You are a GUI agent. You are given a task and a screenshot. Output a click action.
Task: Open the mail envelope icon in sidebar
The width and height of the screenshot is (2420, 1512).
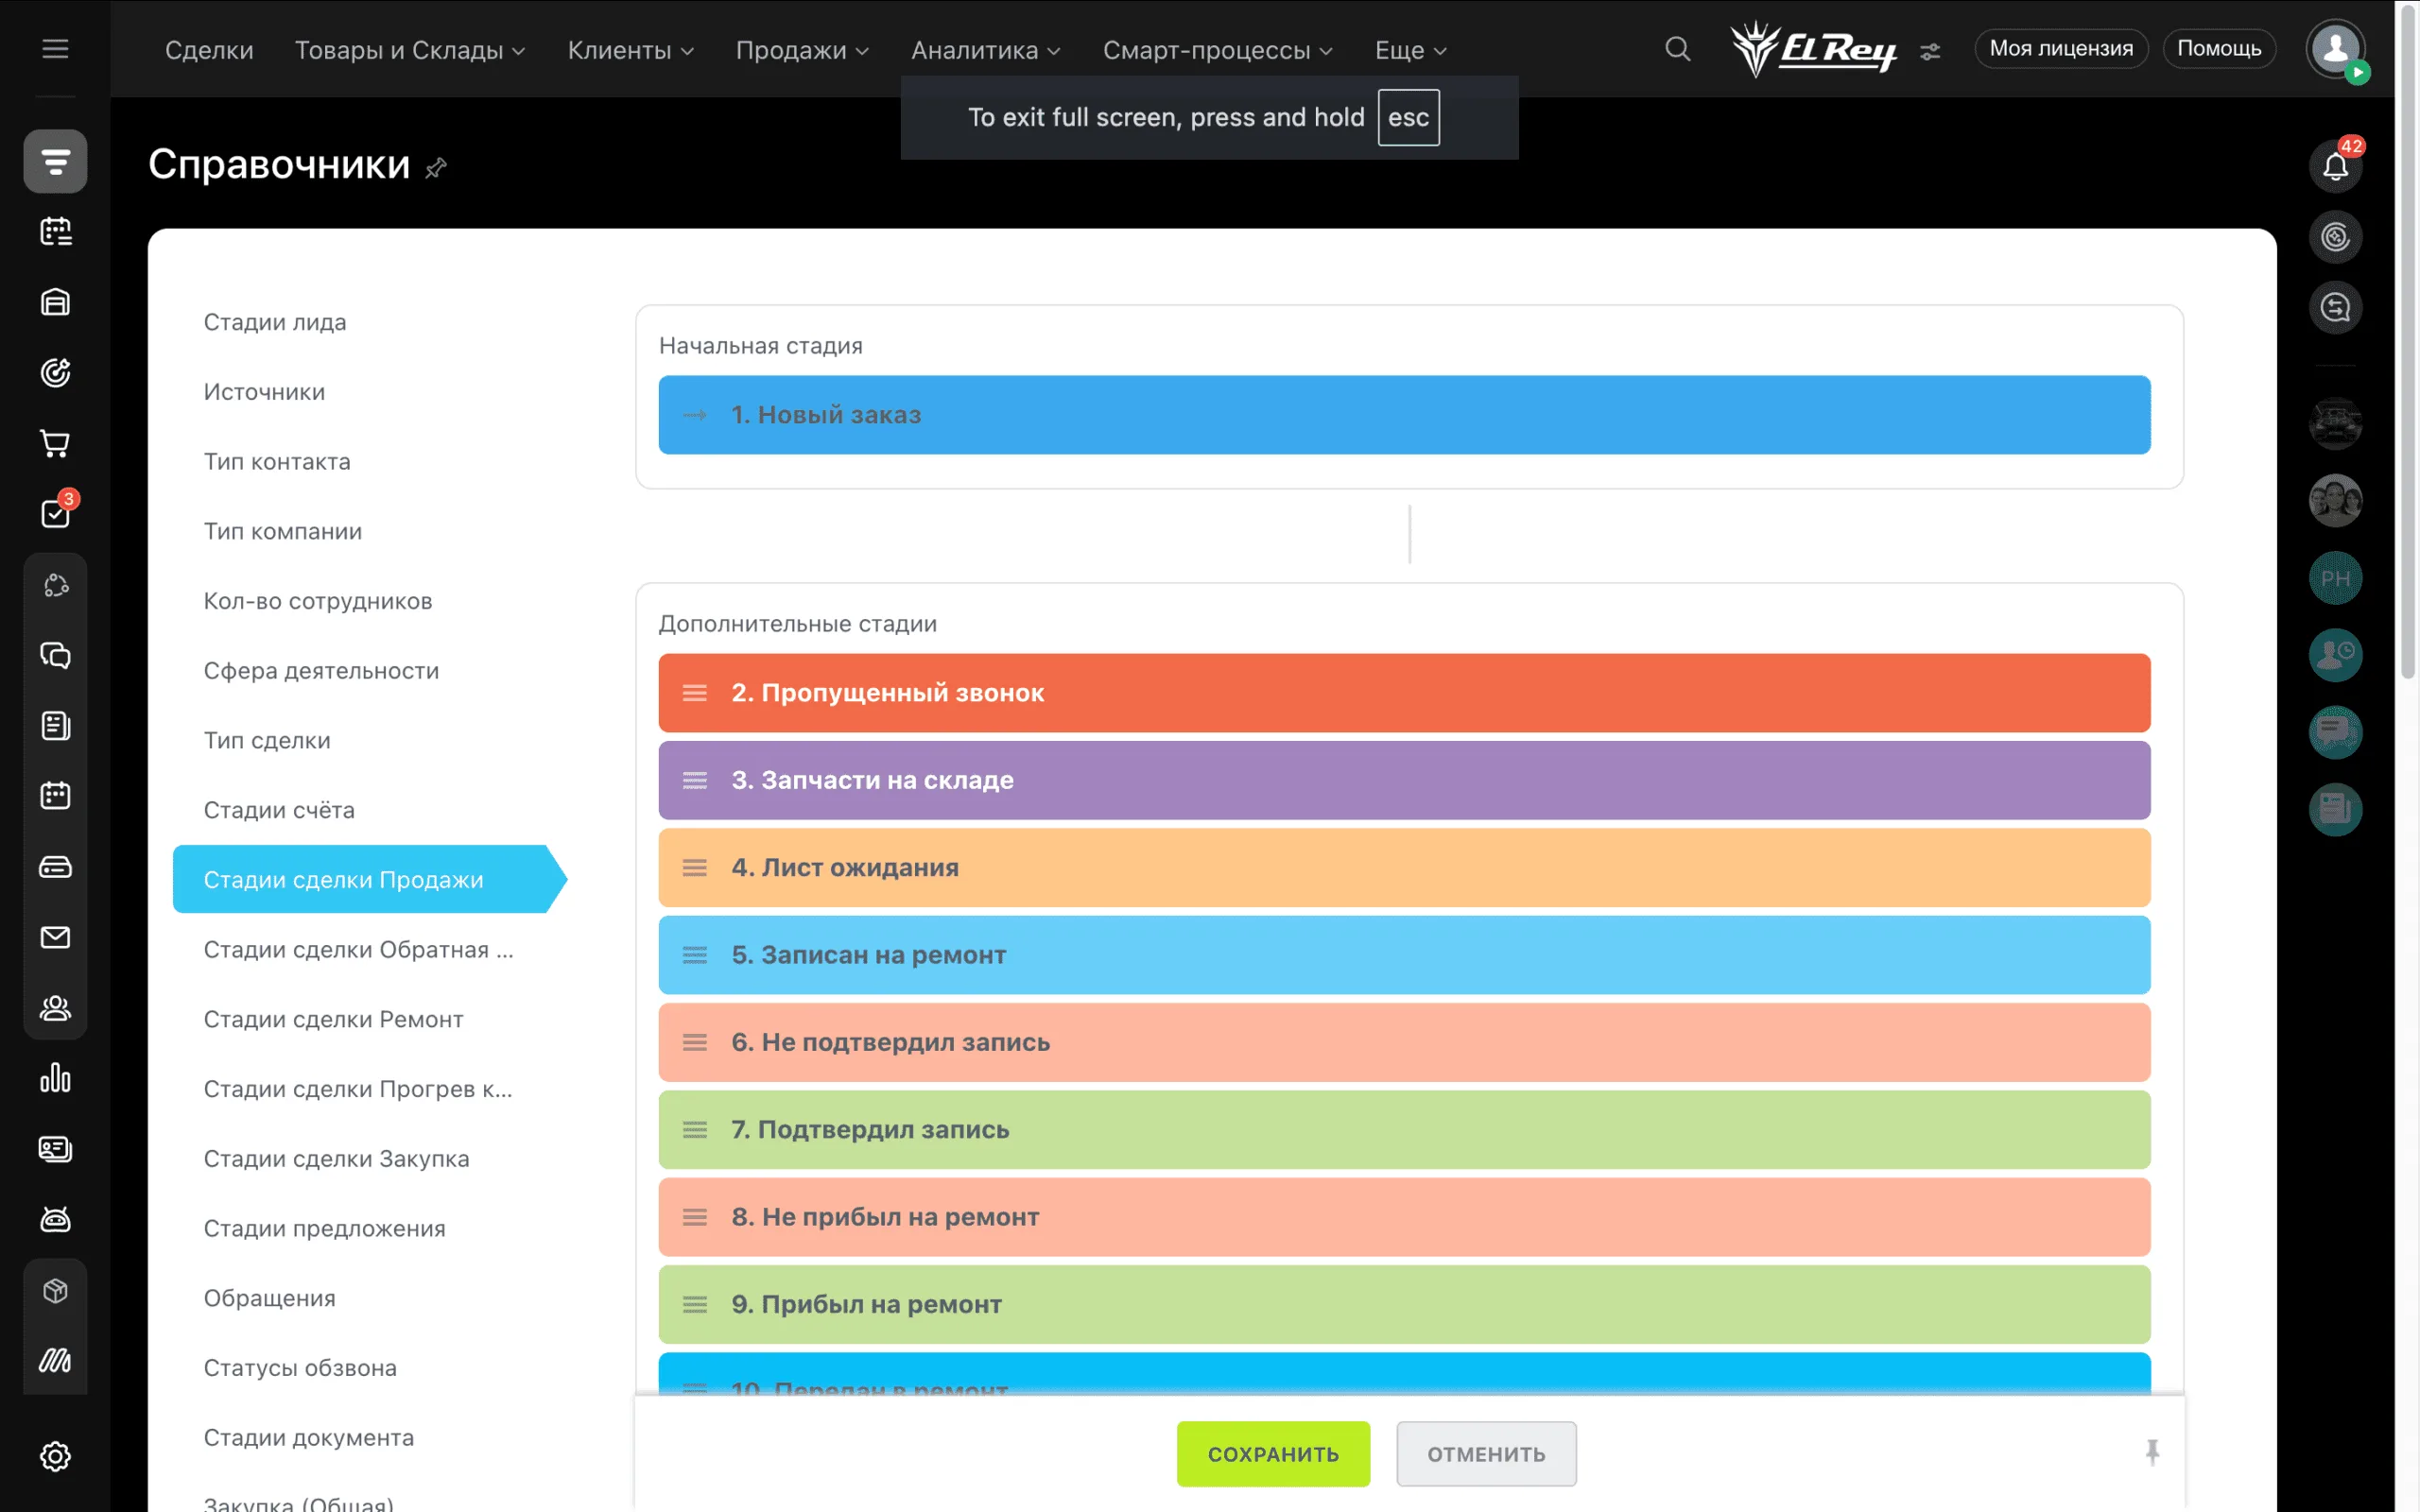coord(55,937)
